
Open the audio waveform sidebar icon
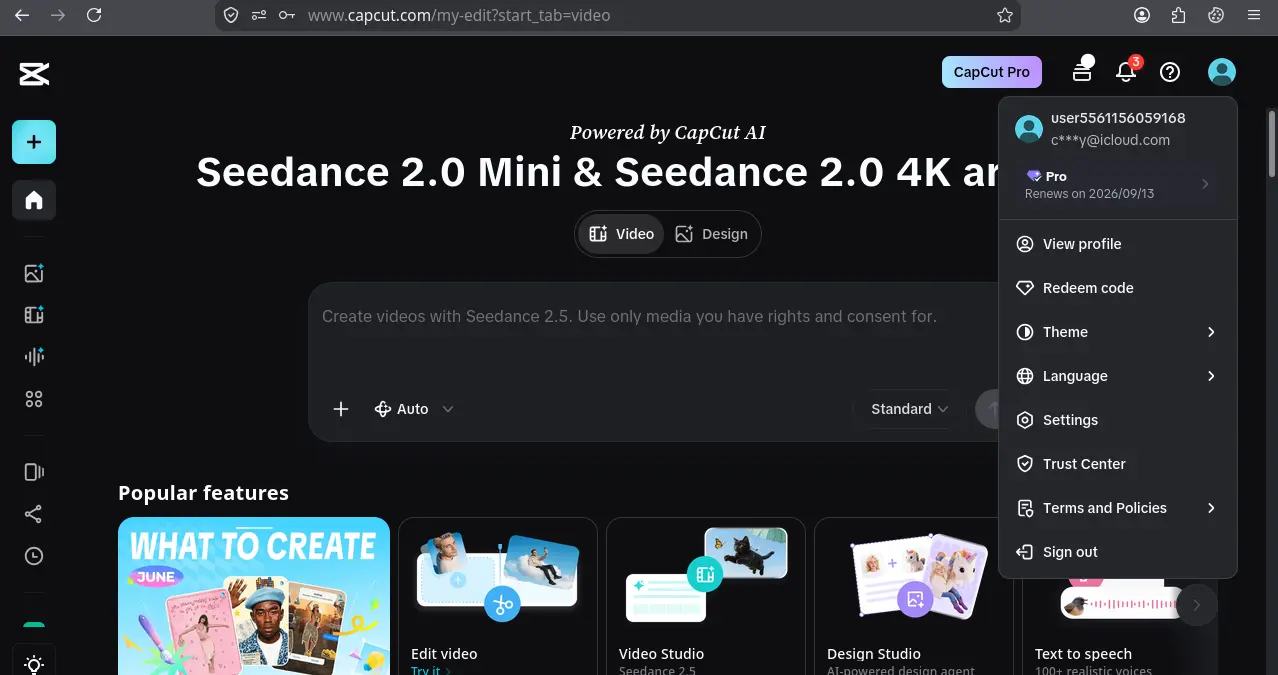34,357
